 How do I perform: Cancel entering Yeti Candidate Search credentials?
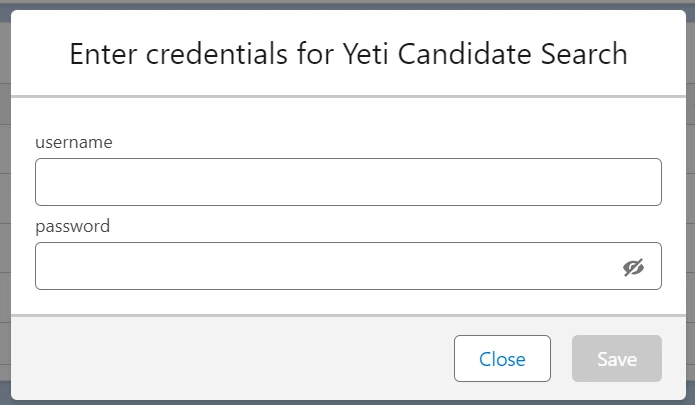point(502,358)
